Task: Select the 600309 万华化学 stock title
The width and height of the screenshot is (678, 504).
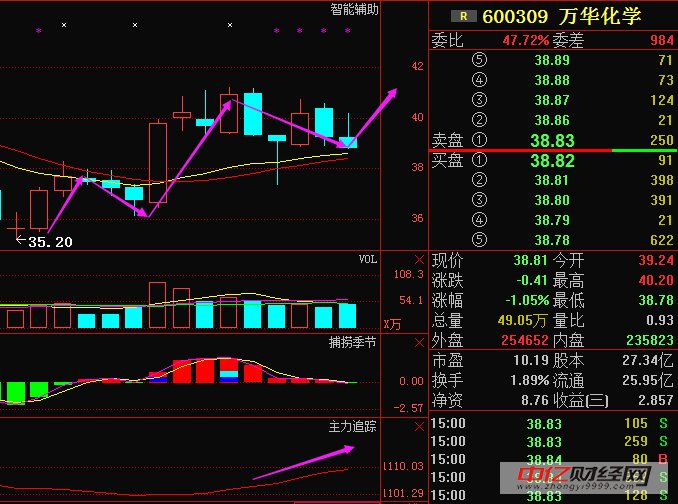Action: tap(560, 16)
